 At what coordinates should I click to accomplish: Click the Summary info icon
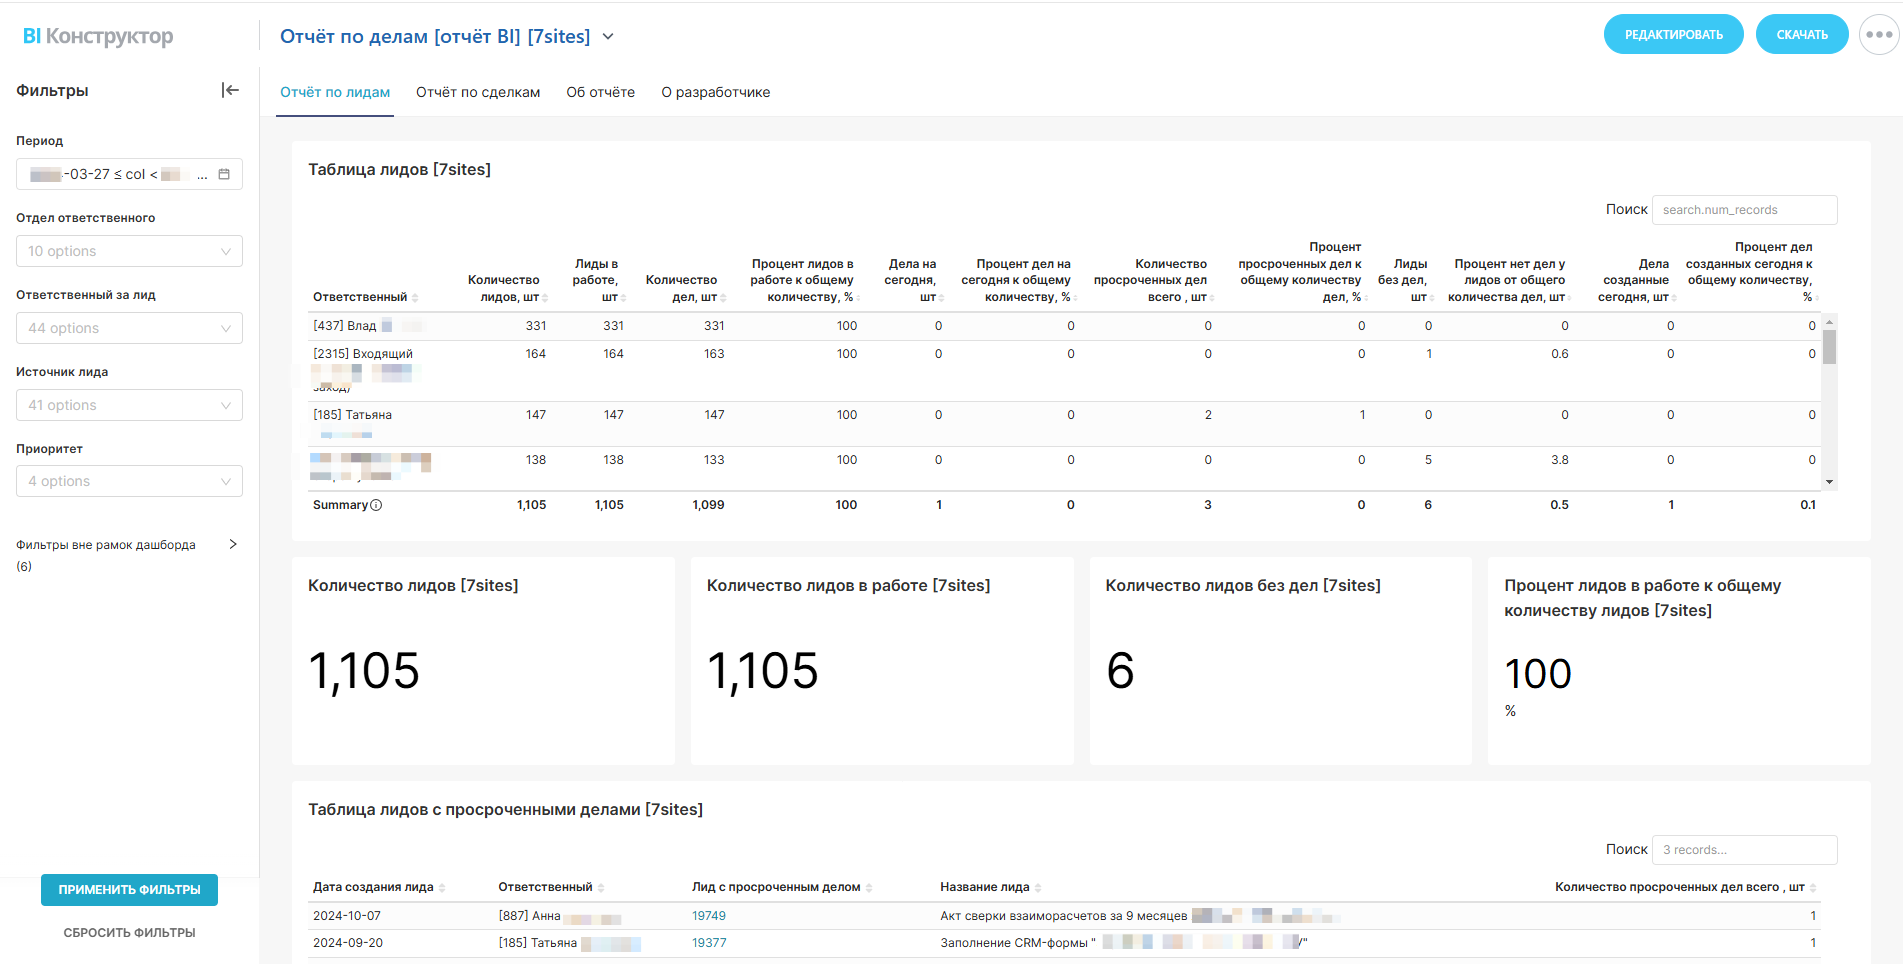click(x=376, y=505)
